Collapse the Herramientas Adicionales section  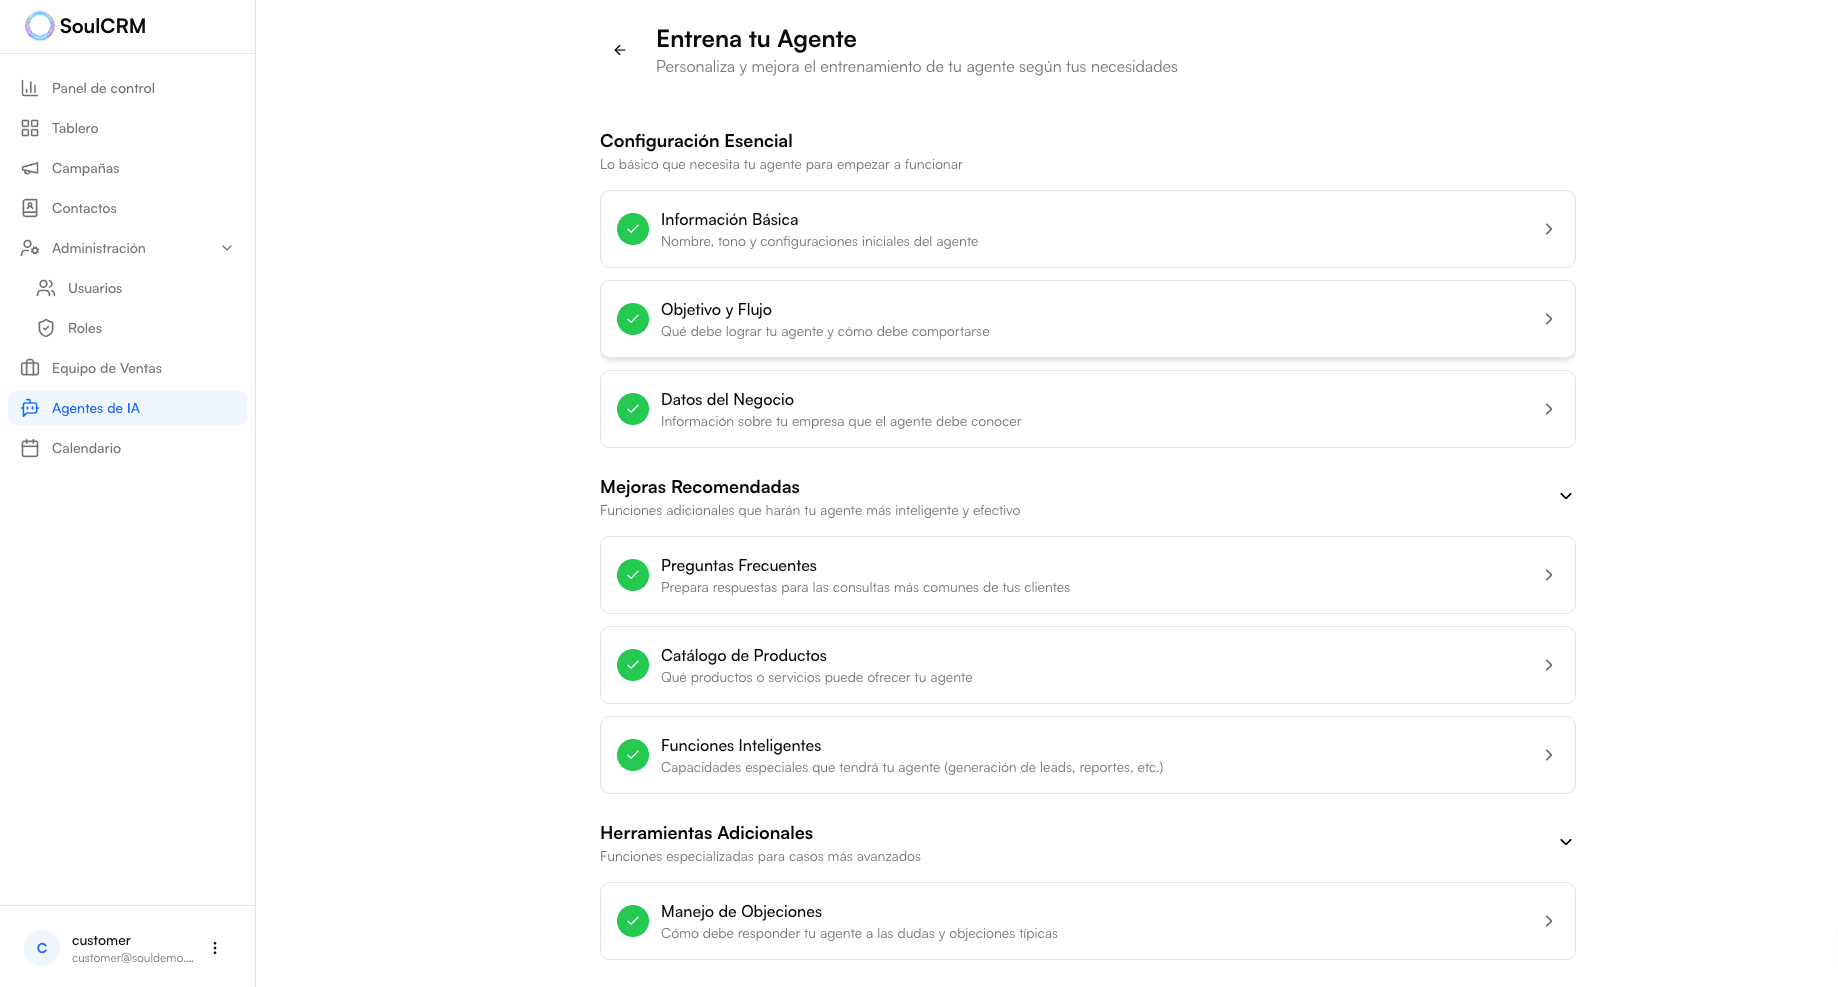(x=1565, y=841)
